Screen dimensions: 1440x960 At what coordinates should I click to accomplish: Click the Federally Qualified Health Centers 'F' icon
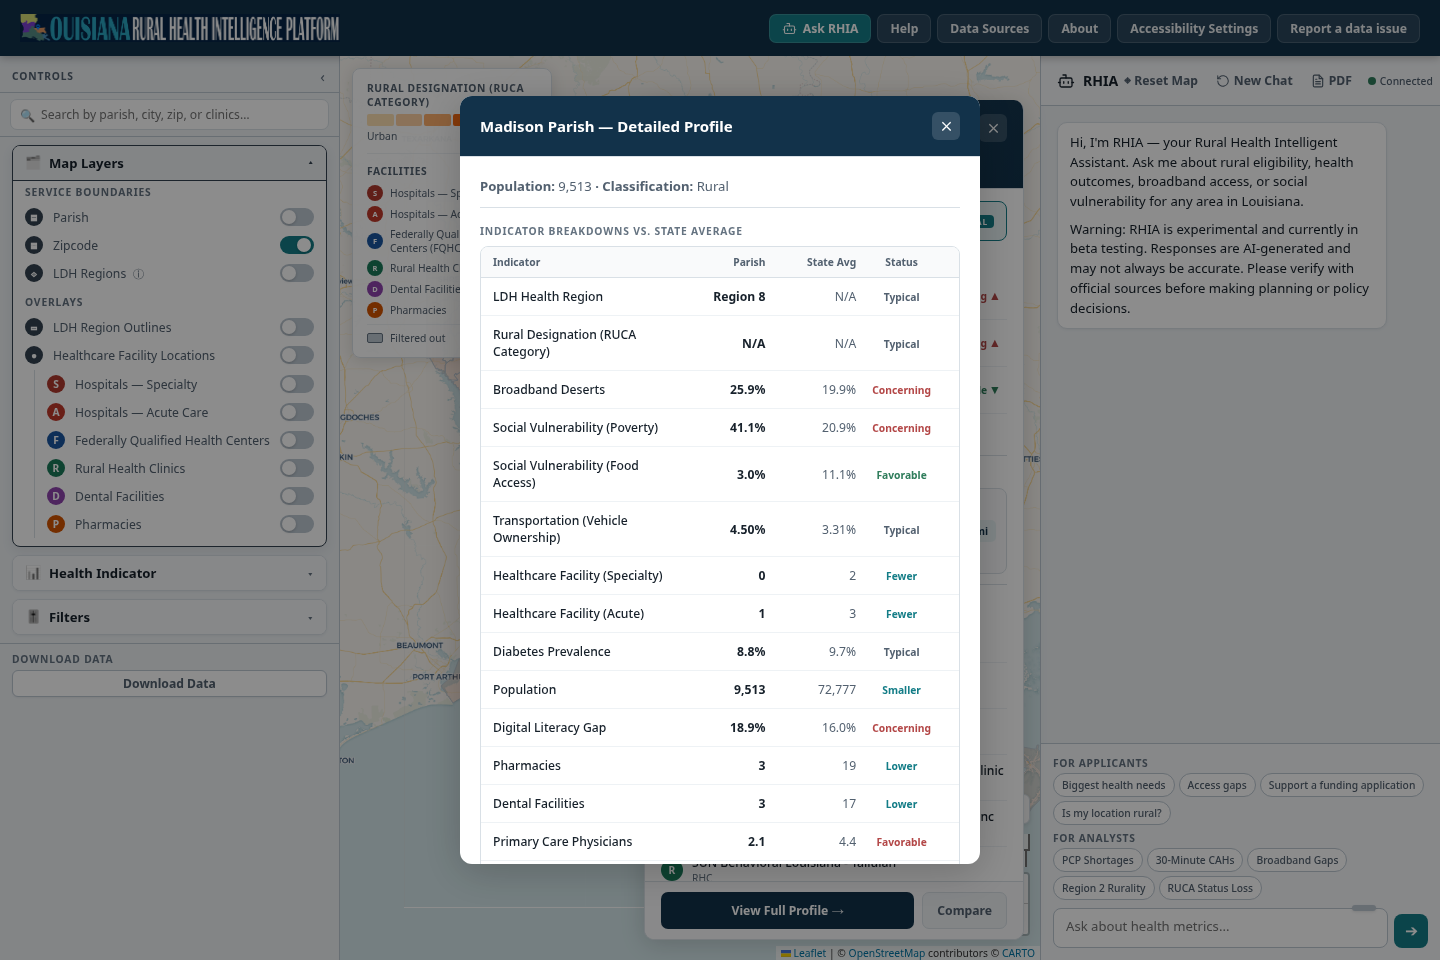point(56,440)
